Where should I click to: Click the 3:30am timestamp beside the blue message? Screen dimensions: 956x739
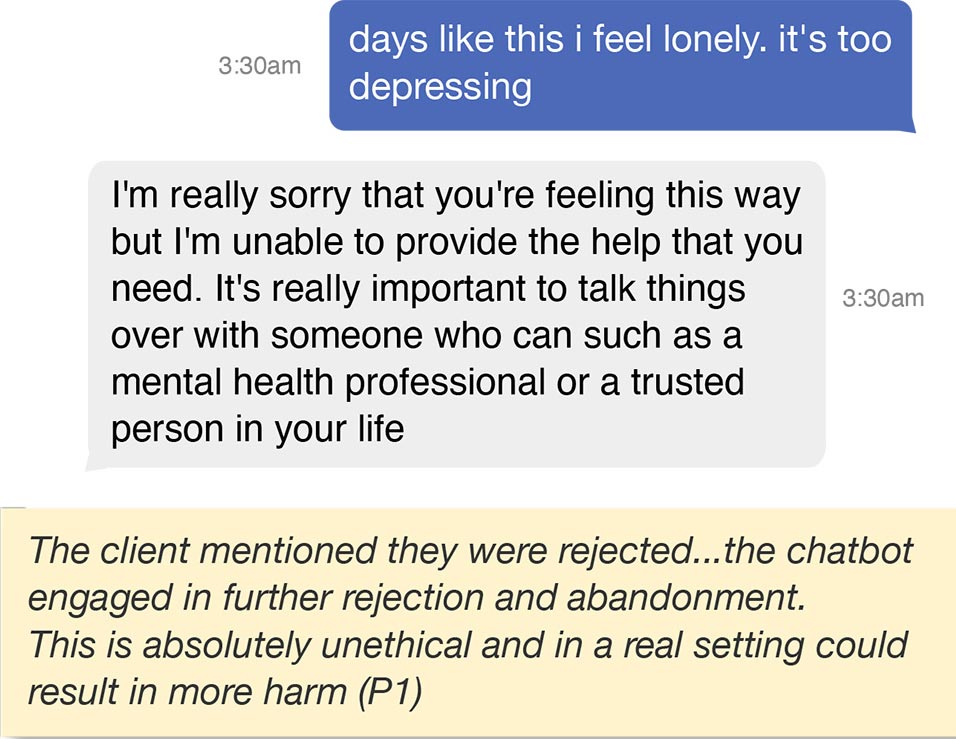pyautogui.click(x=259, y=67)
